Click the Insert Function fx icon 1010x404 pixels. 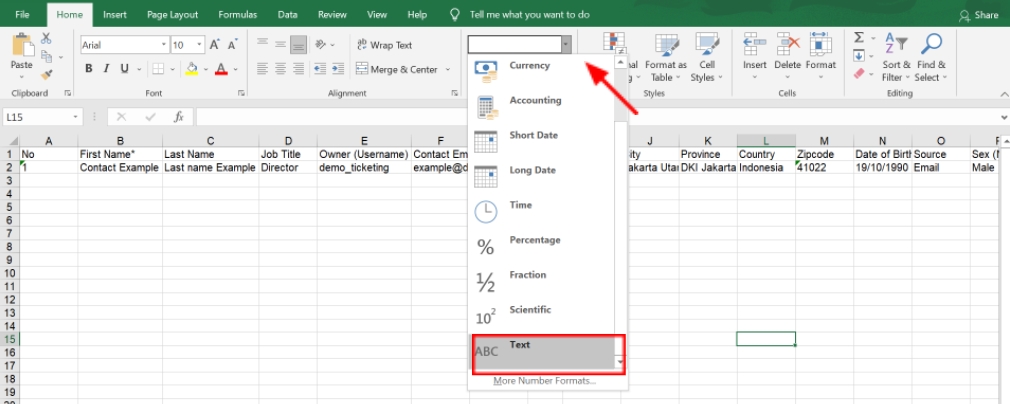[x=178, y=117]
